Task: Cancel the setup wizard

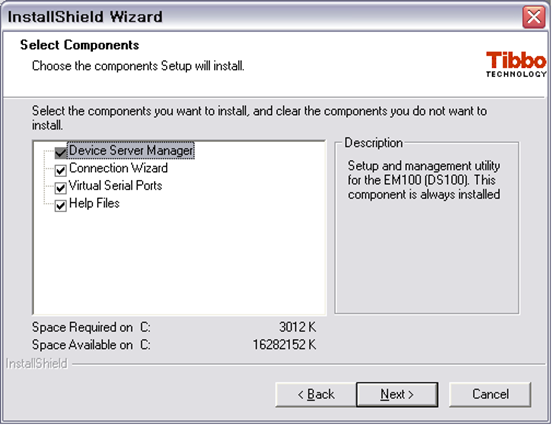Action: 490,394
